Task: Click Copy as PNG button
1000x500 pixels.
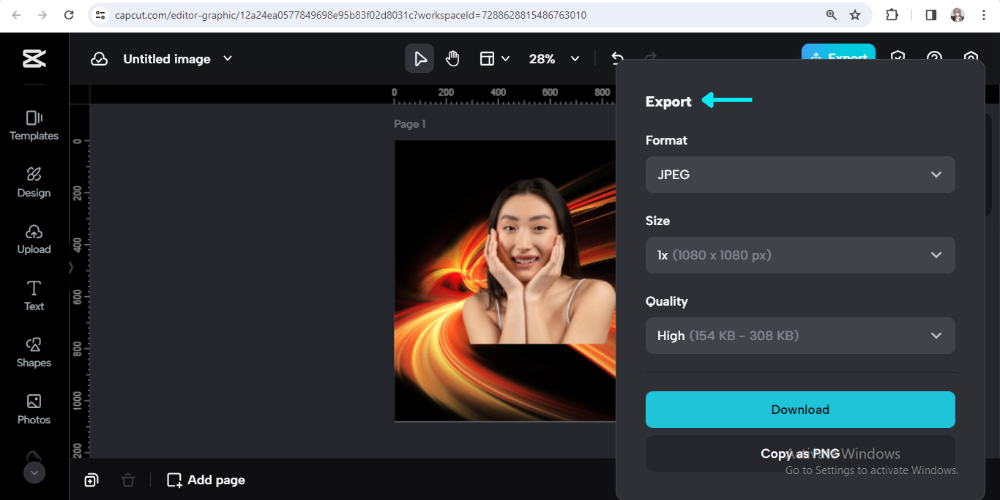Action: pos(800,453)
